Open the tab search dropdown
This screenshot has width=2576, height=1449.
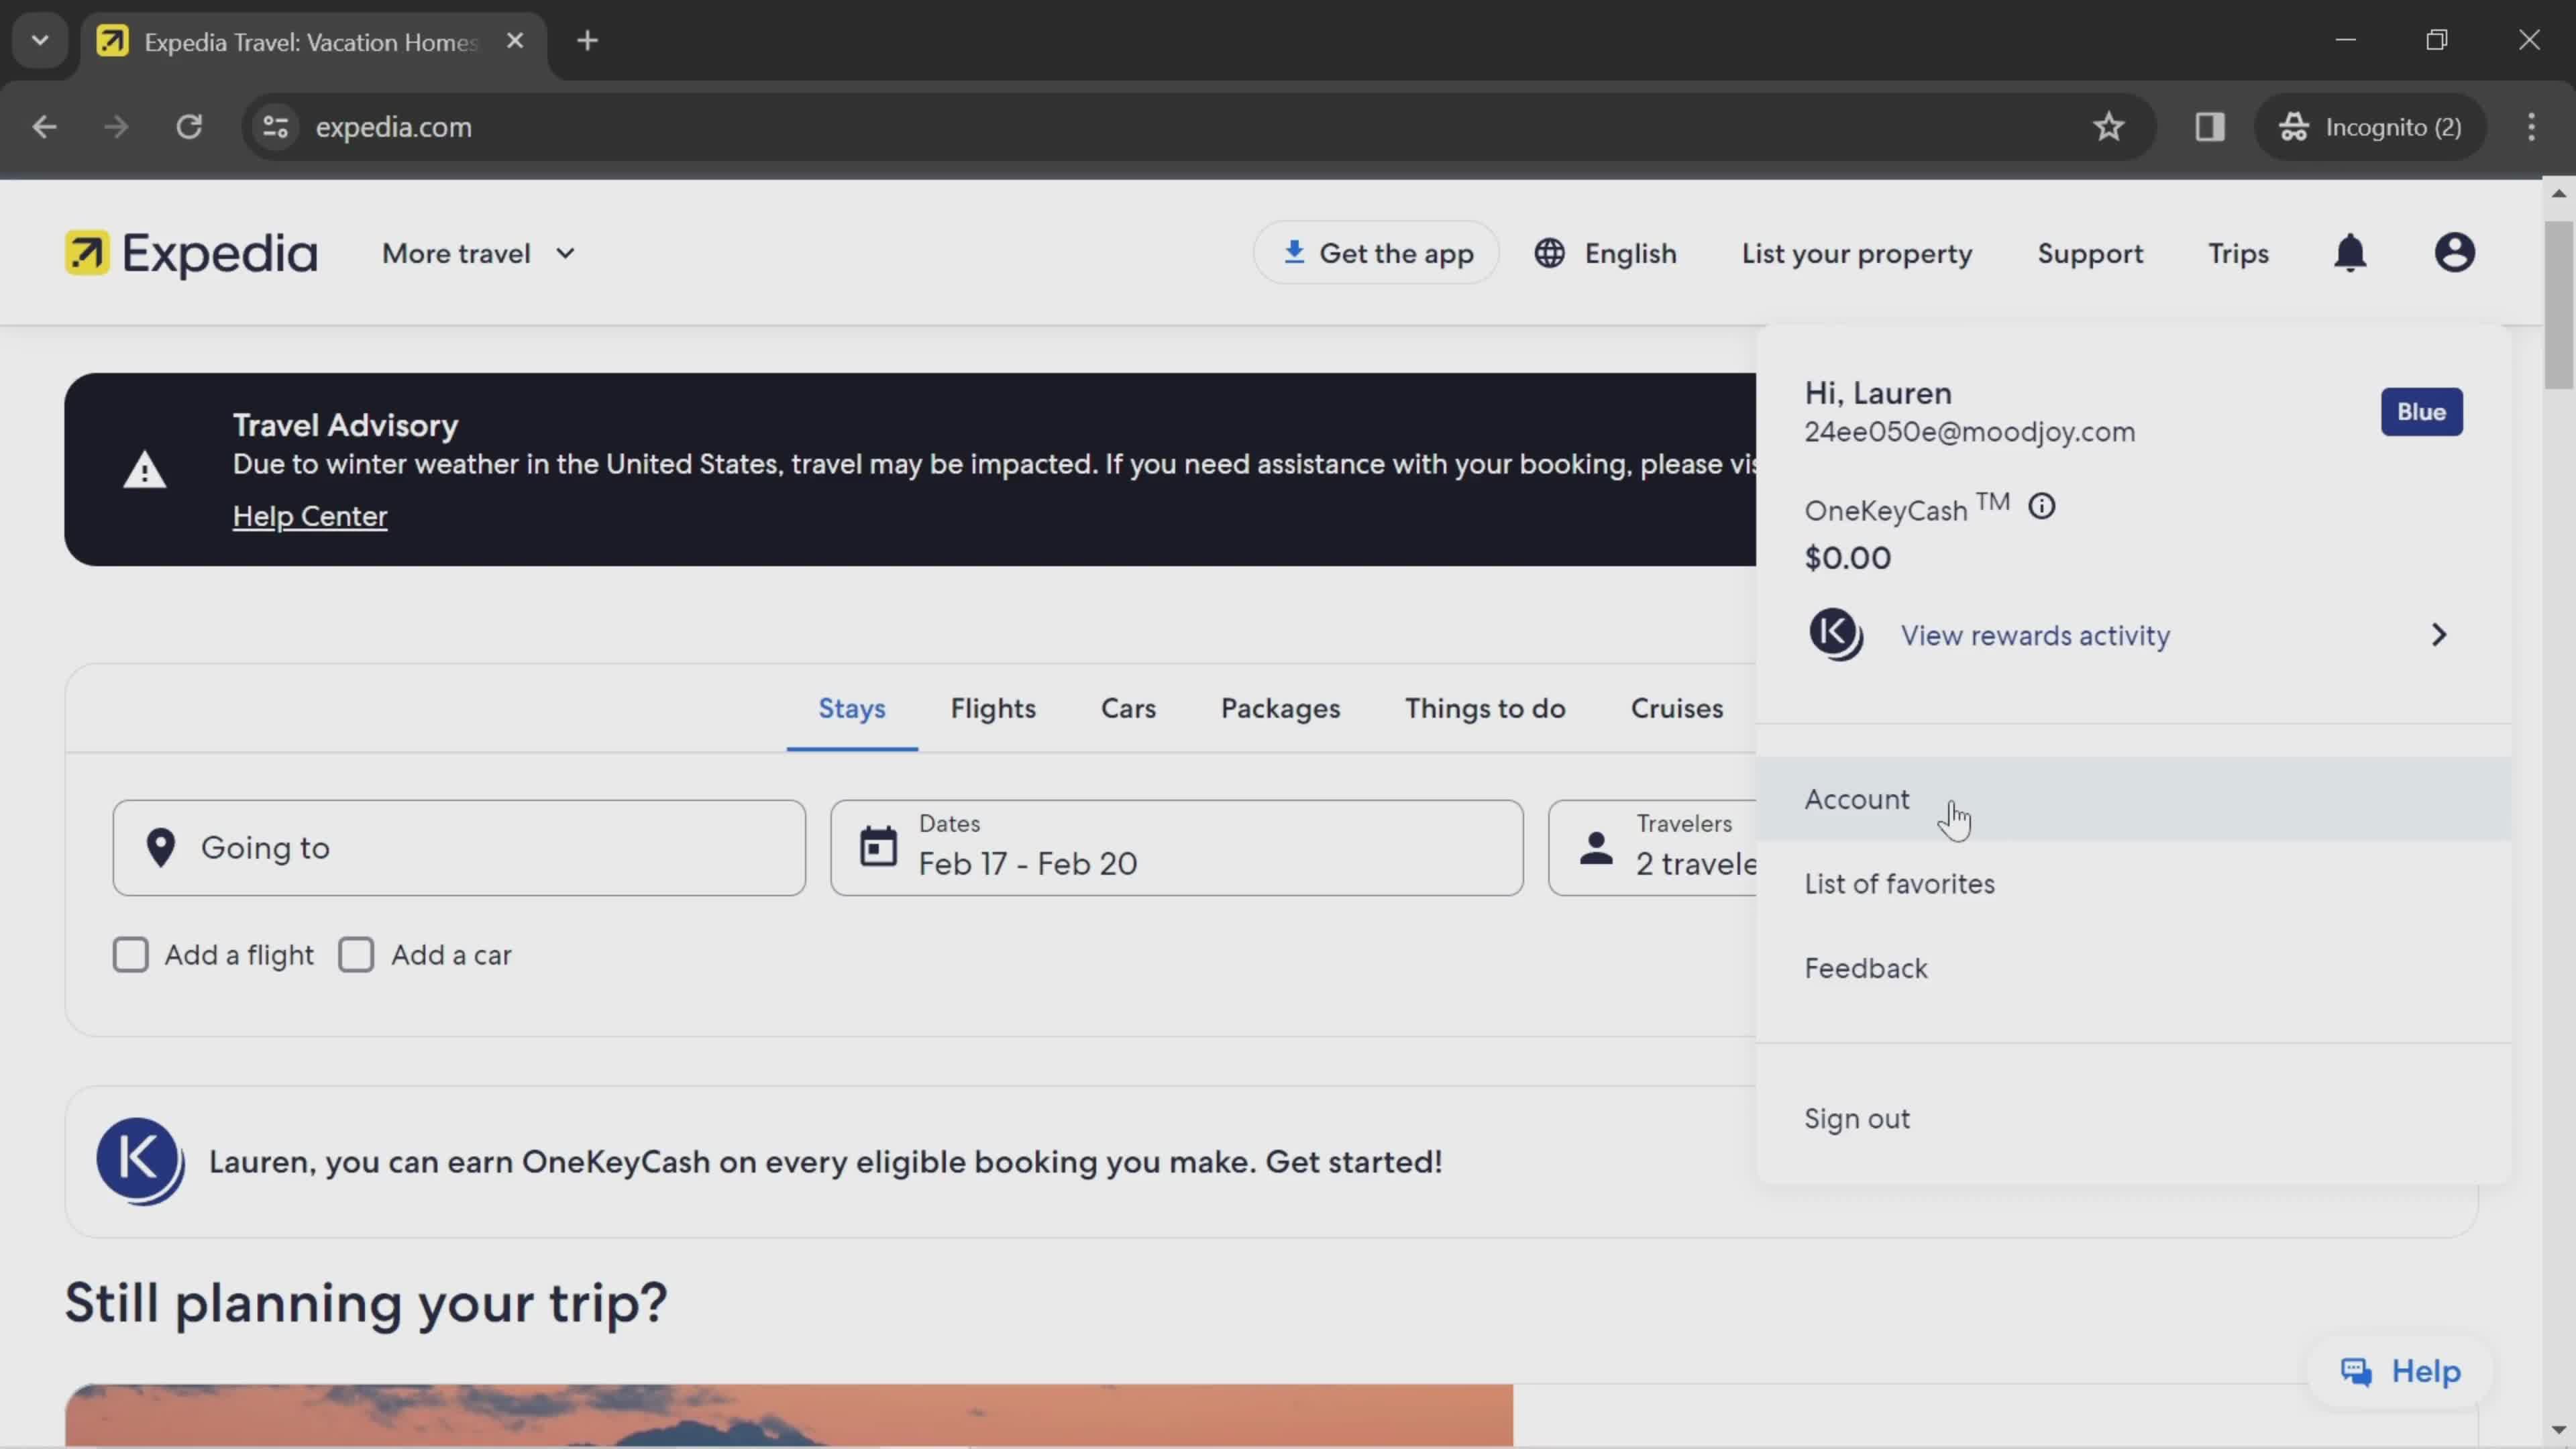click(x=40, y=41)
